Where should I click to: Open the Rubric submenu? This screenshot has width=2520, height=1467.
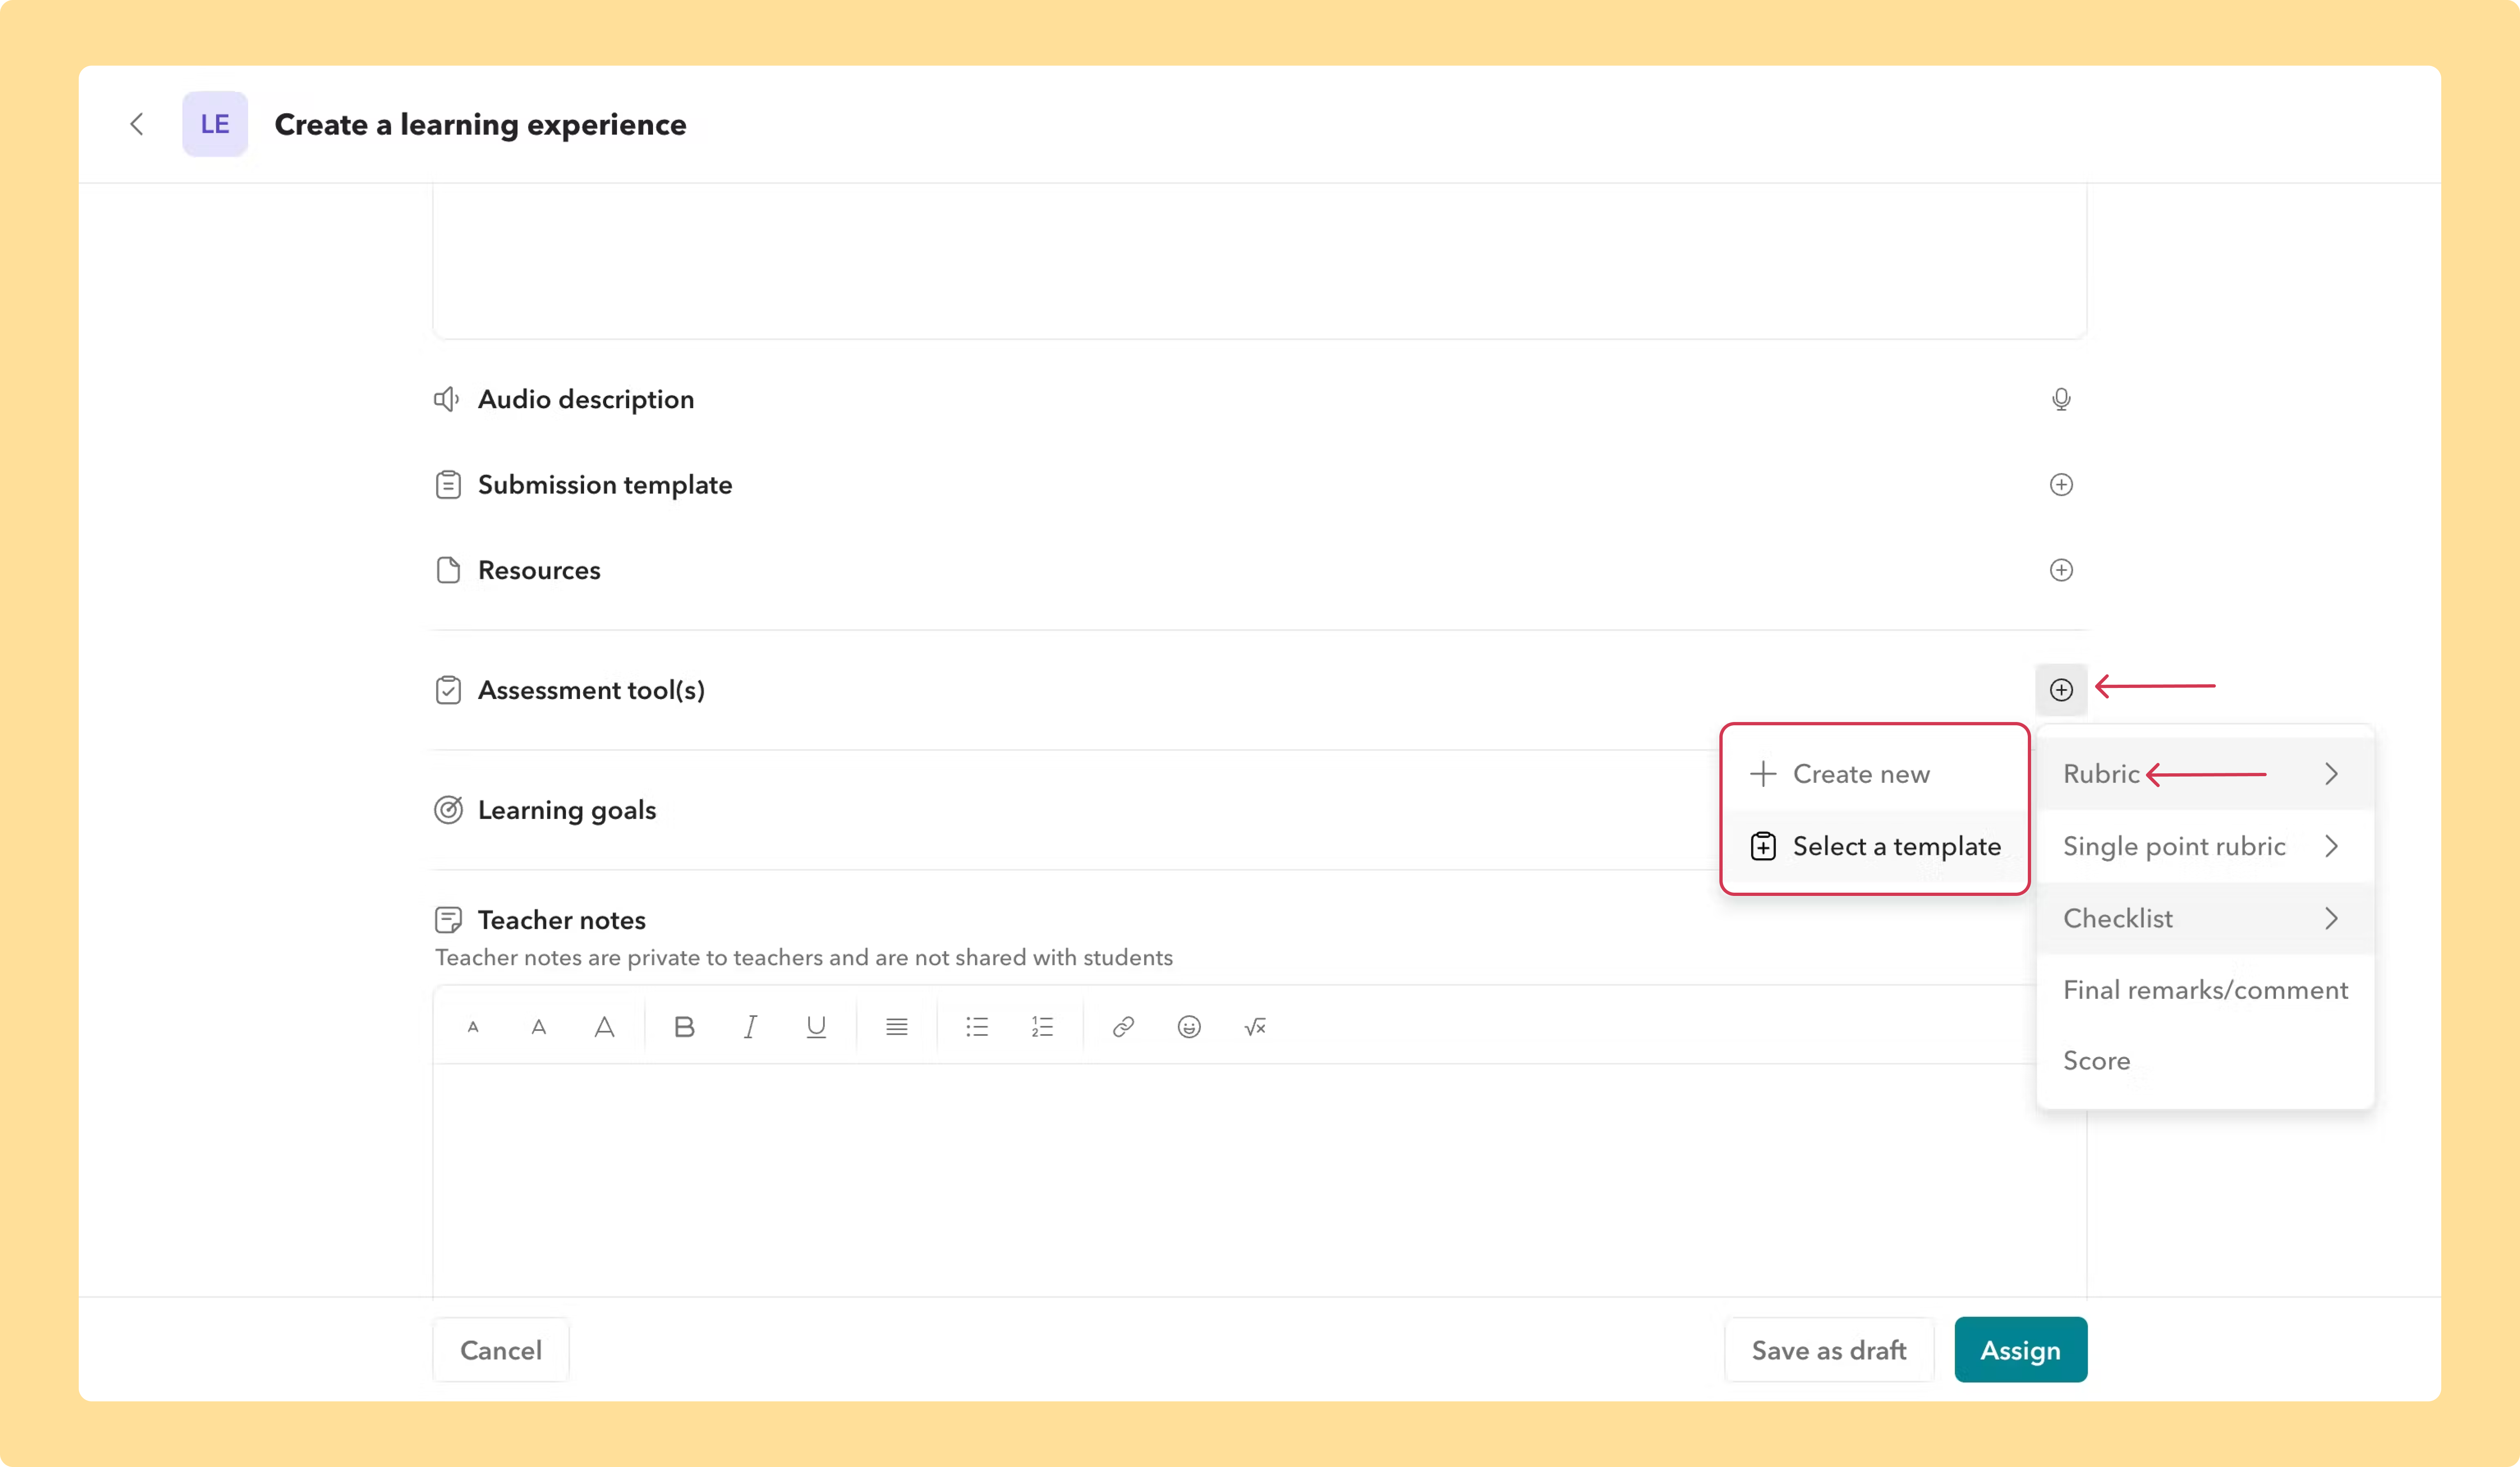(2205, 774)
